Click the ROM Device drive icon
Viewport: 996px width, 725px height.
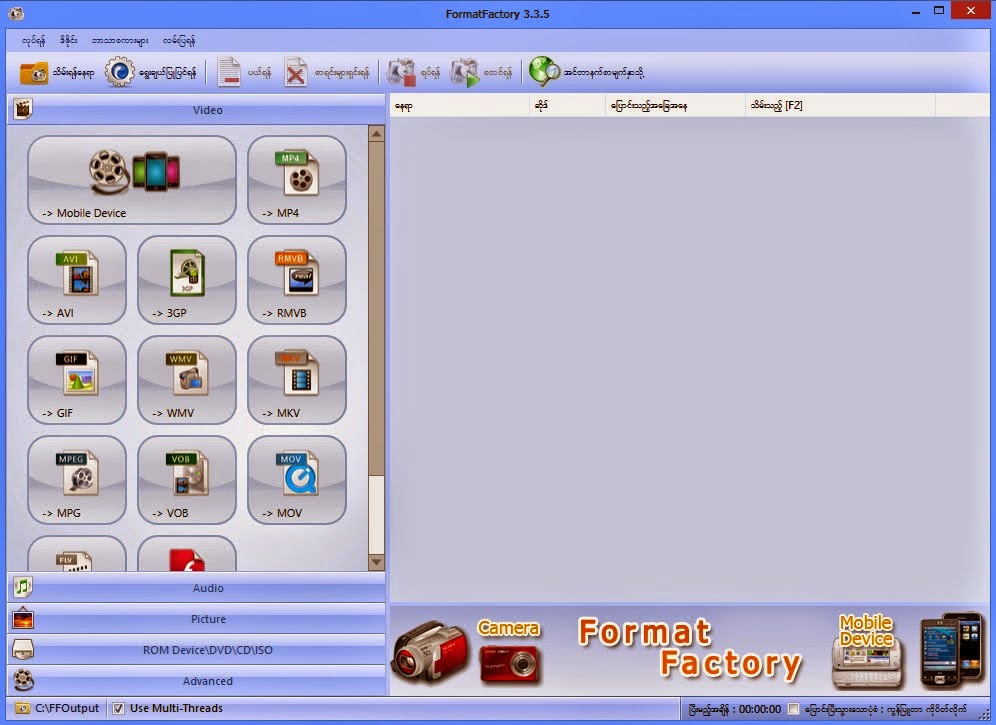point(23,649)
